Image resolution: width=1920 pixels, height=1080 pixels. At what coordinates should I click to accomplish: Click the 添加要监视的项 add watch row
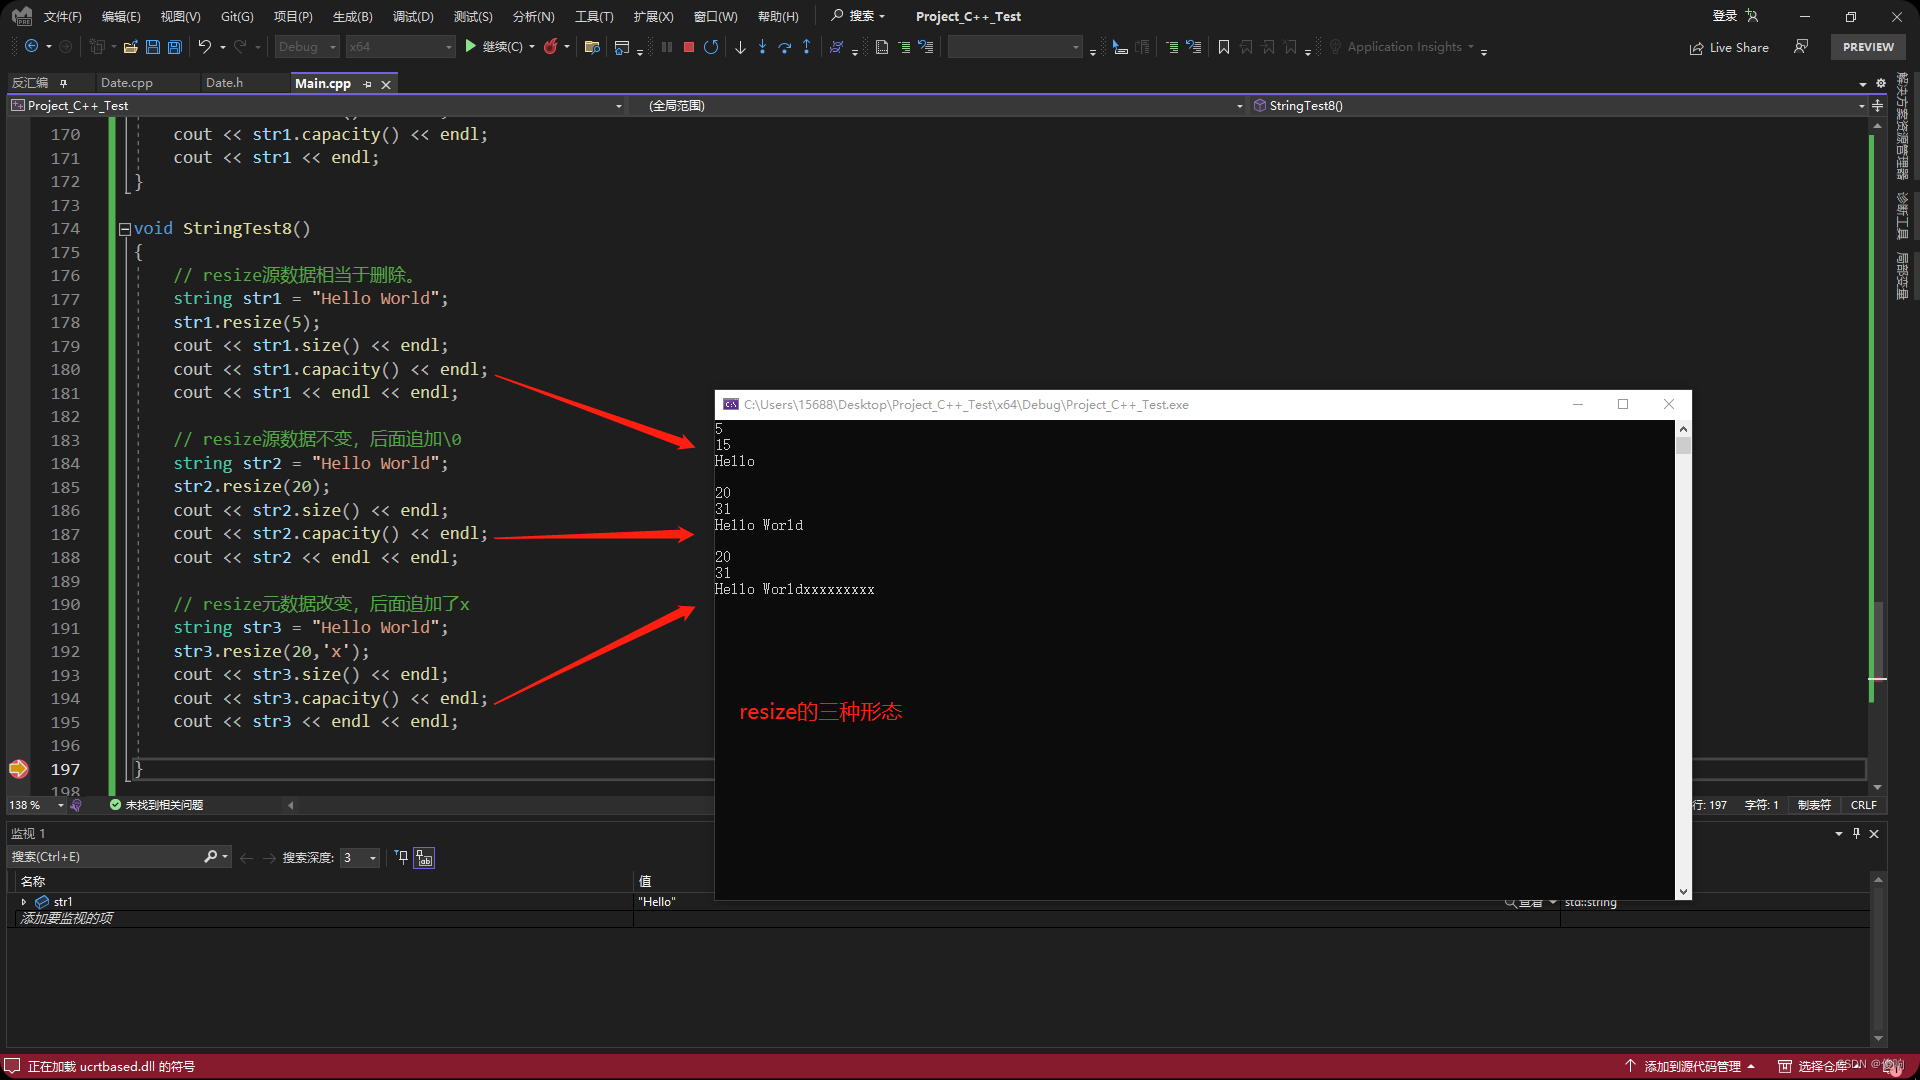pos(320,919)
